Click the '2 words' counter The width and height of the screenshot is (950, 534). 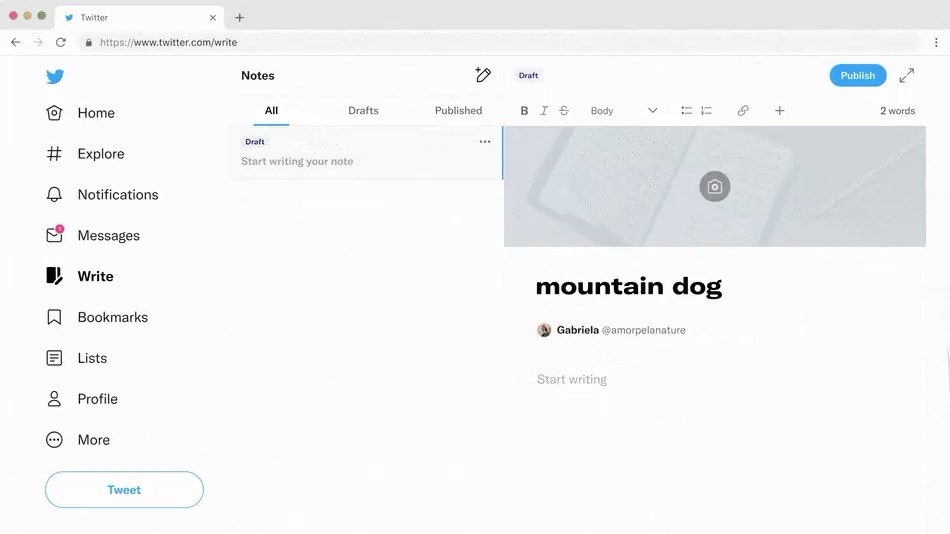(897, 111)
